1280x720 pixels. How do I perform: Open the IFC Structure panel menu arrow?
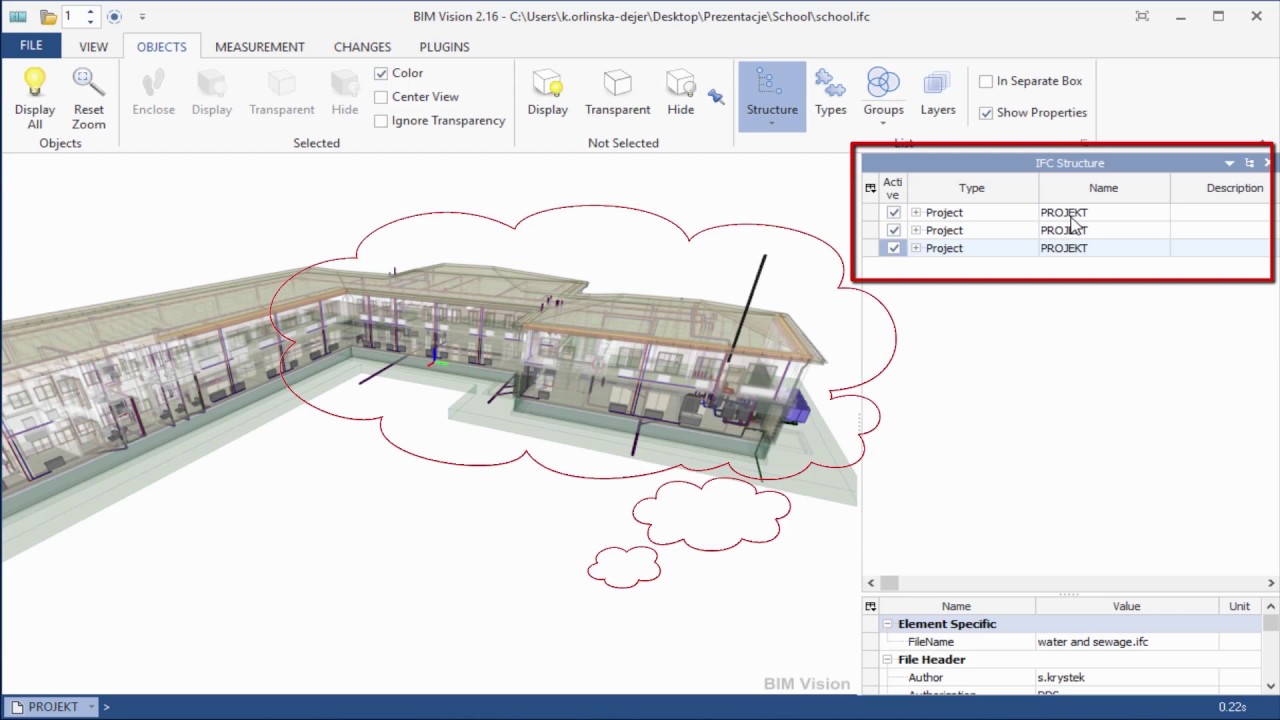(x=1230, y=163)
